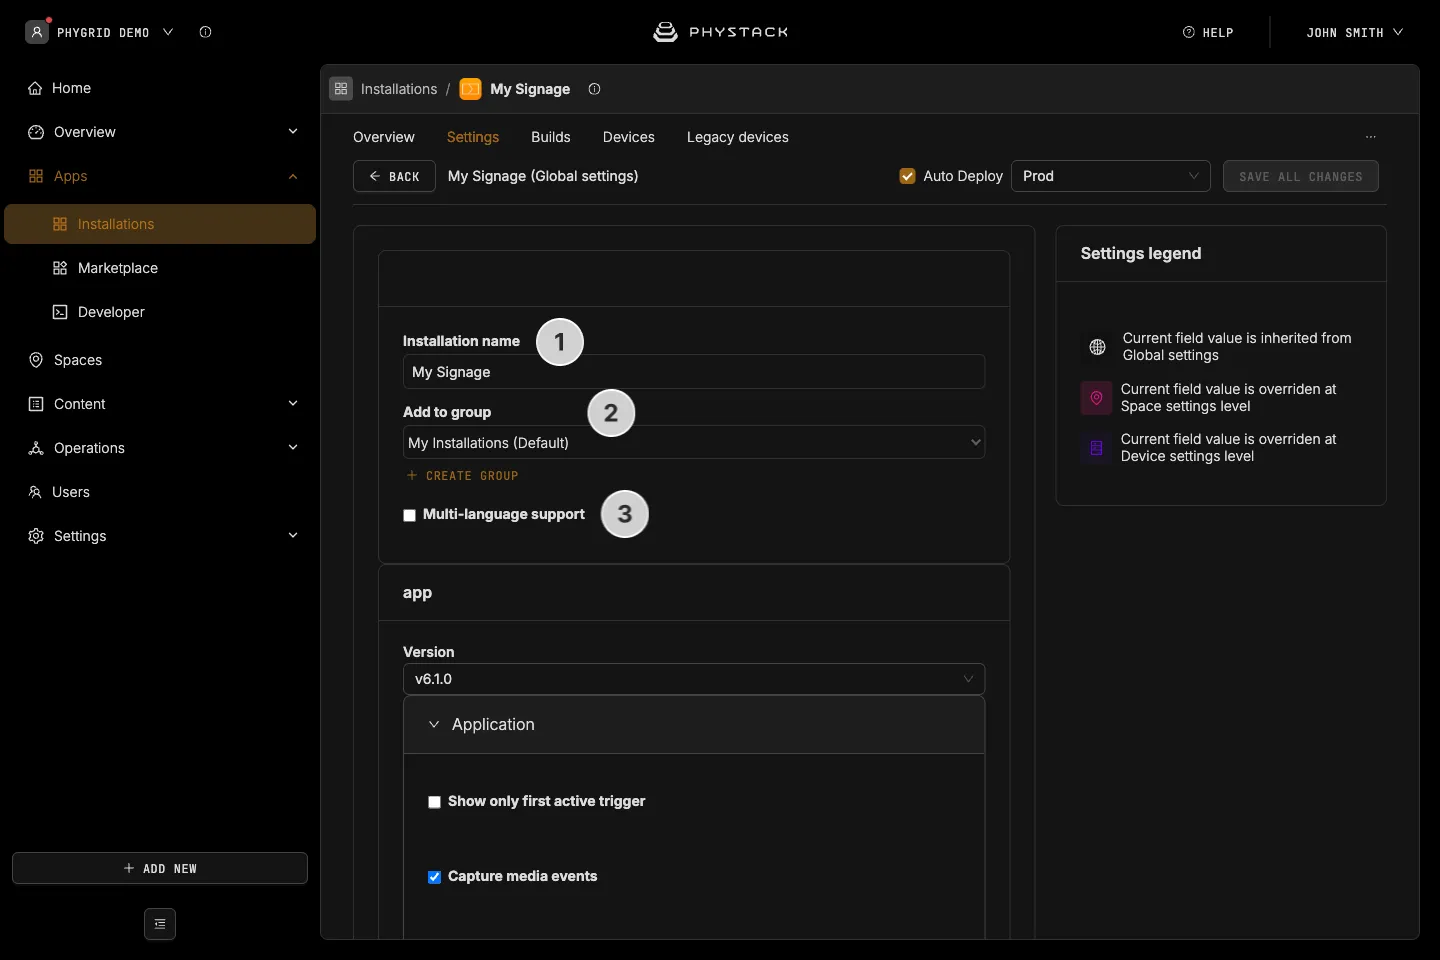Collapse the Application section chevron
The image size is (1440, 960).
click(x=434, y=724)
